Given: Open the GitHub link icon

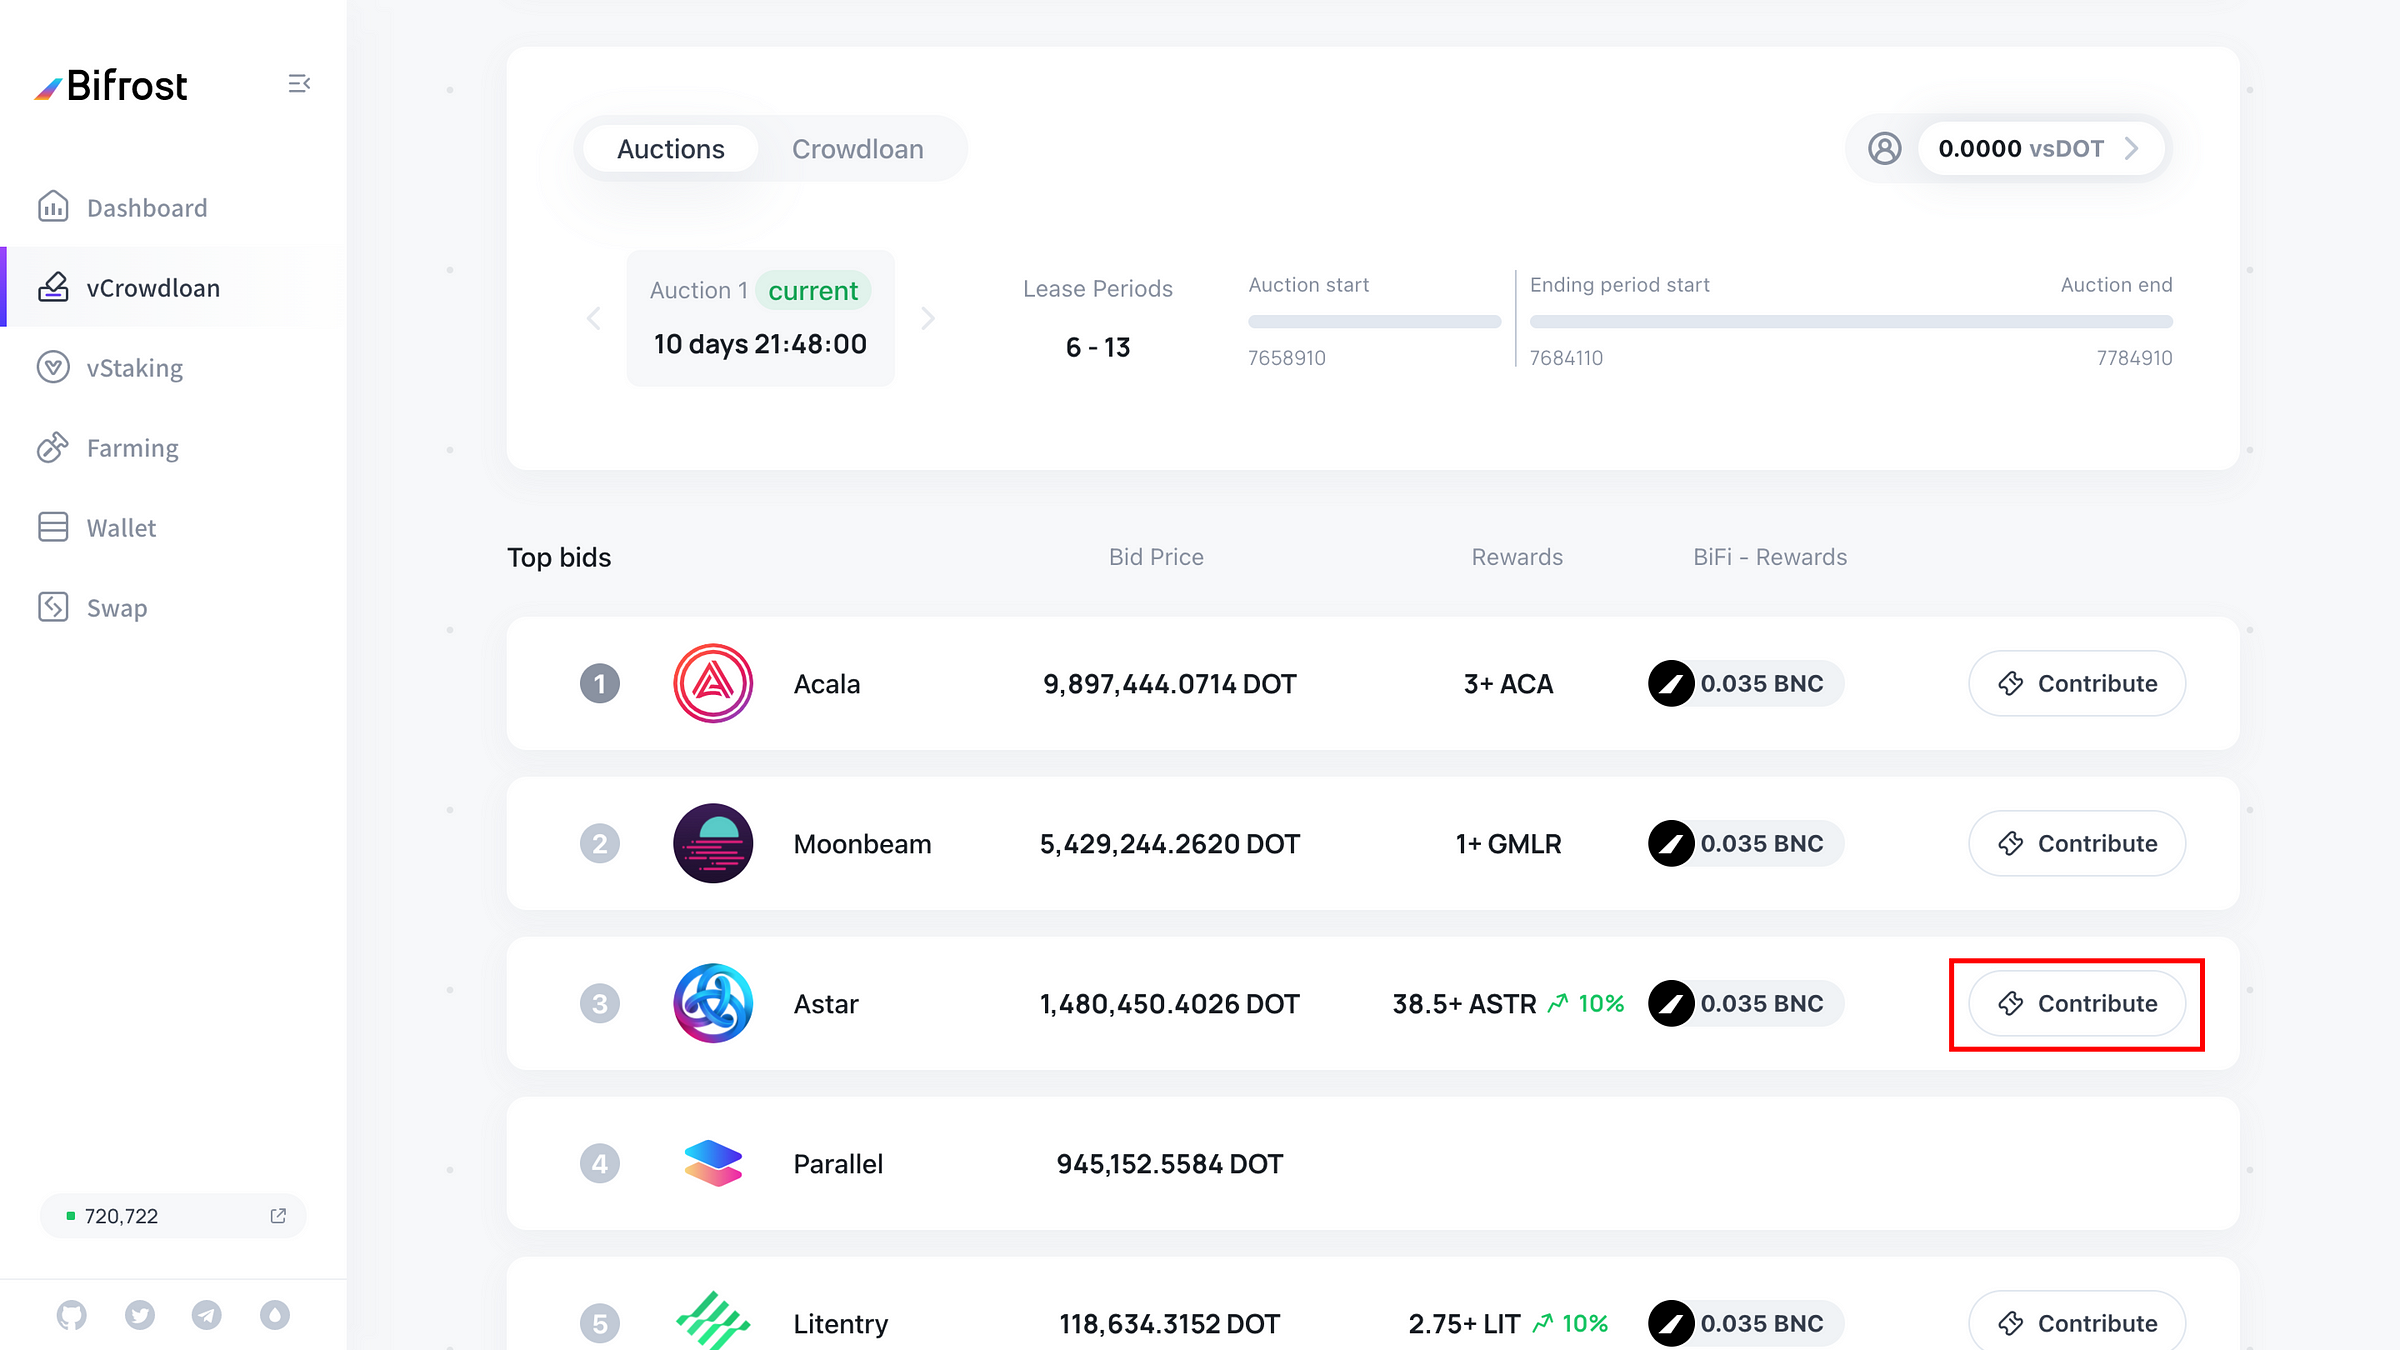Looking at the screenshot, I should click(x=72, y=1314).
